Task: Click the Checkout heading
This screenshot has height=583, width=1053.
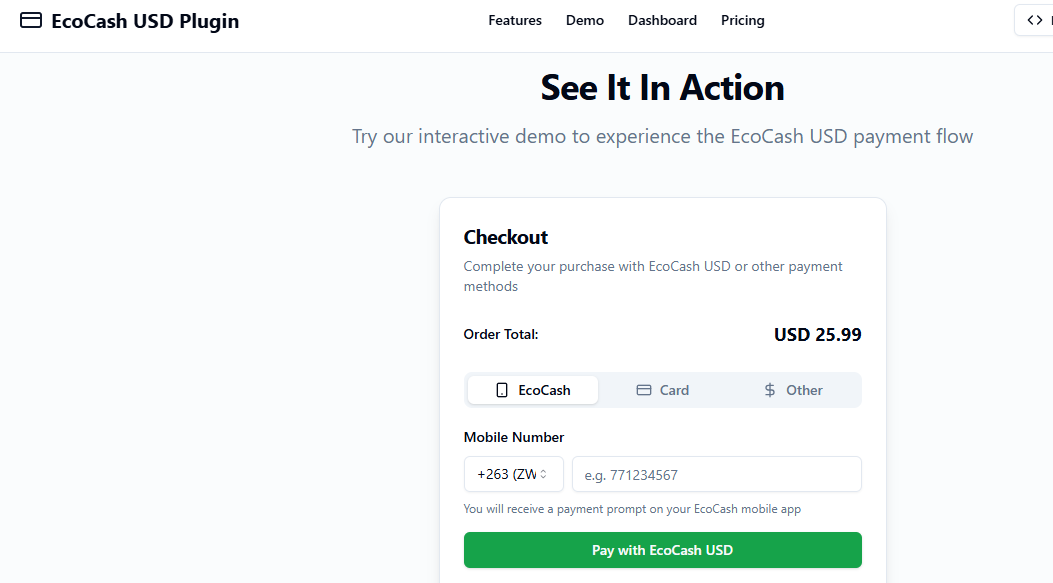Action: [506, 237]
